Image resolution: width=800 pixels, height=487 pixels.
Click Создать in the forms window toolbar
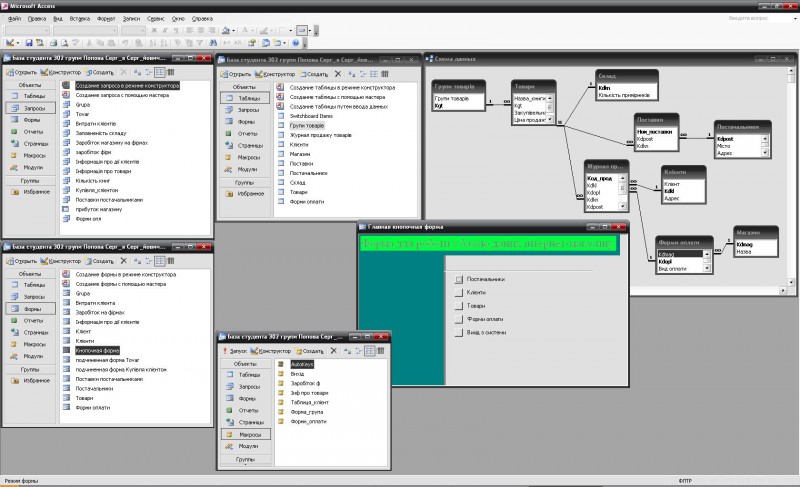click(x=99, y=261)
